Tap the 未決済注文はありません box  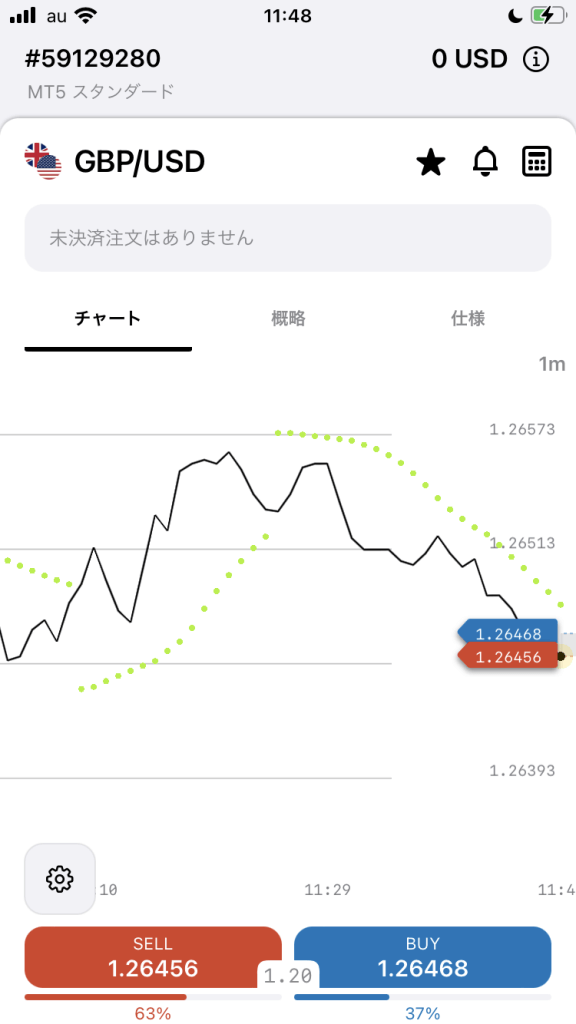click(x=288, y=238)
